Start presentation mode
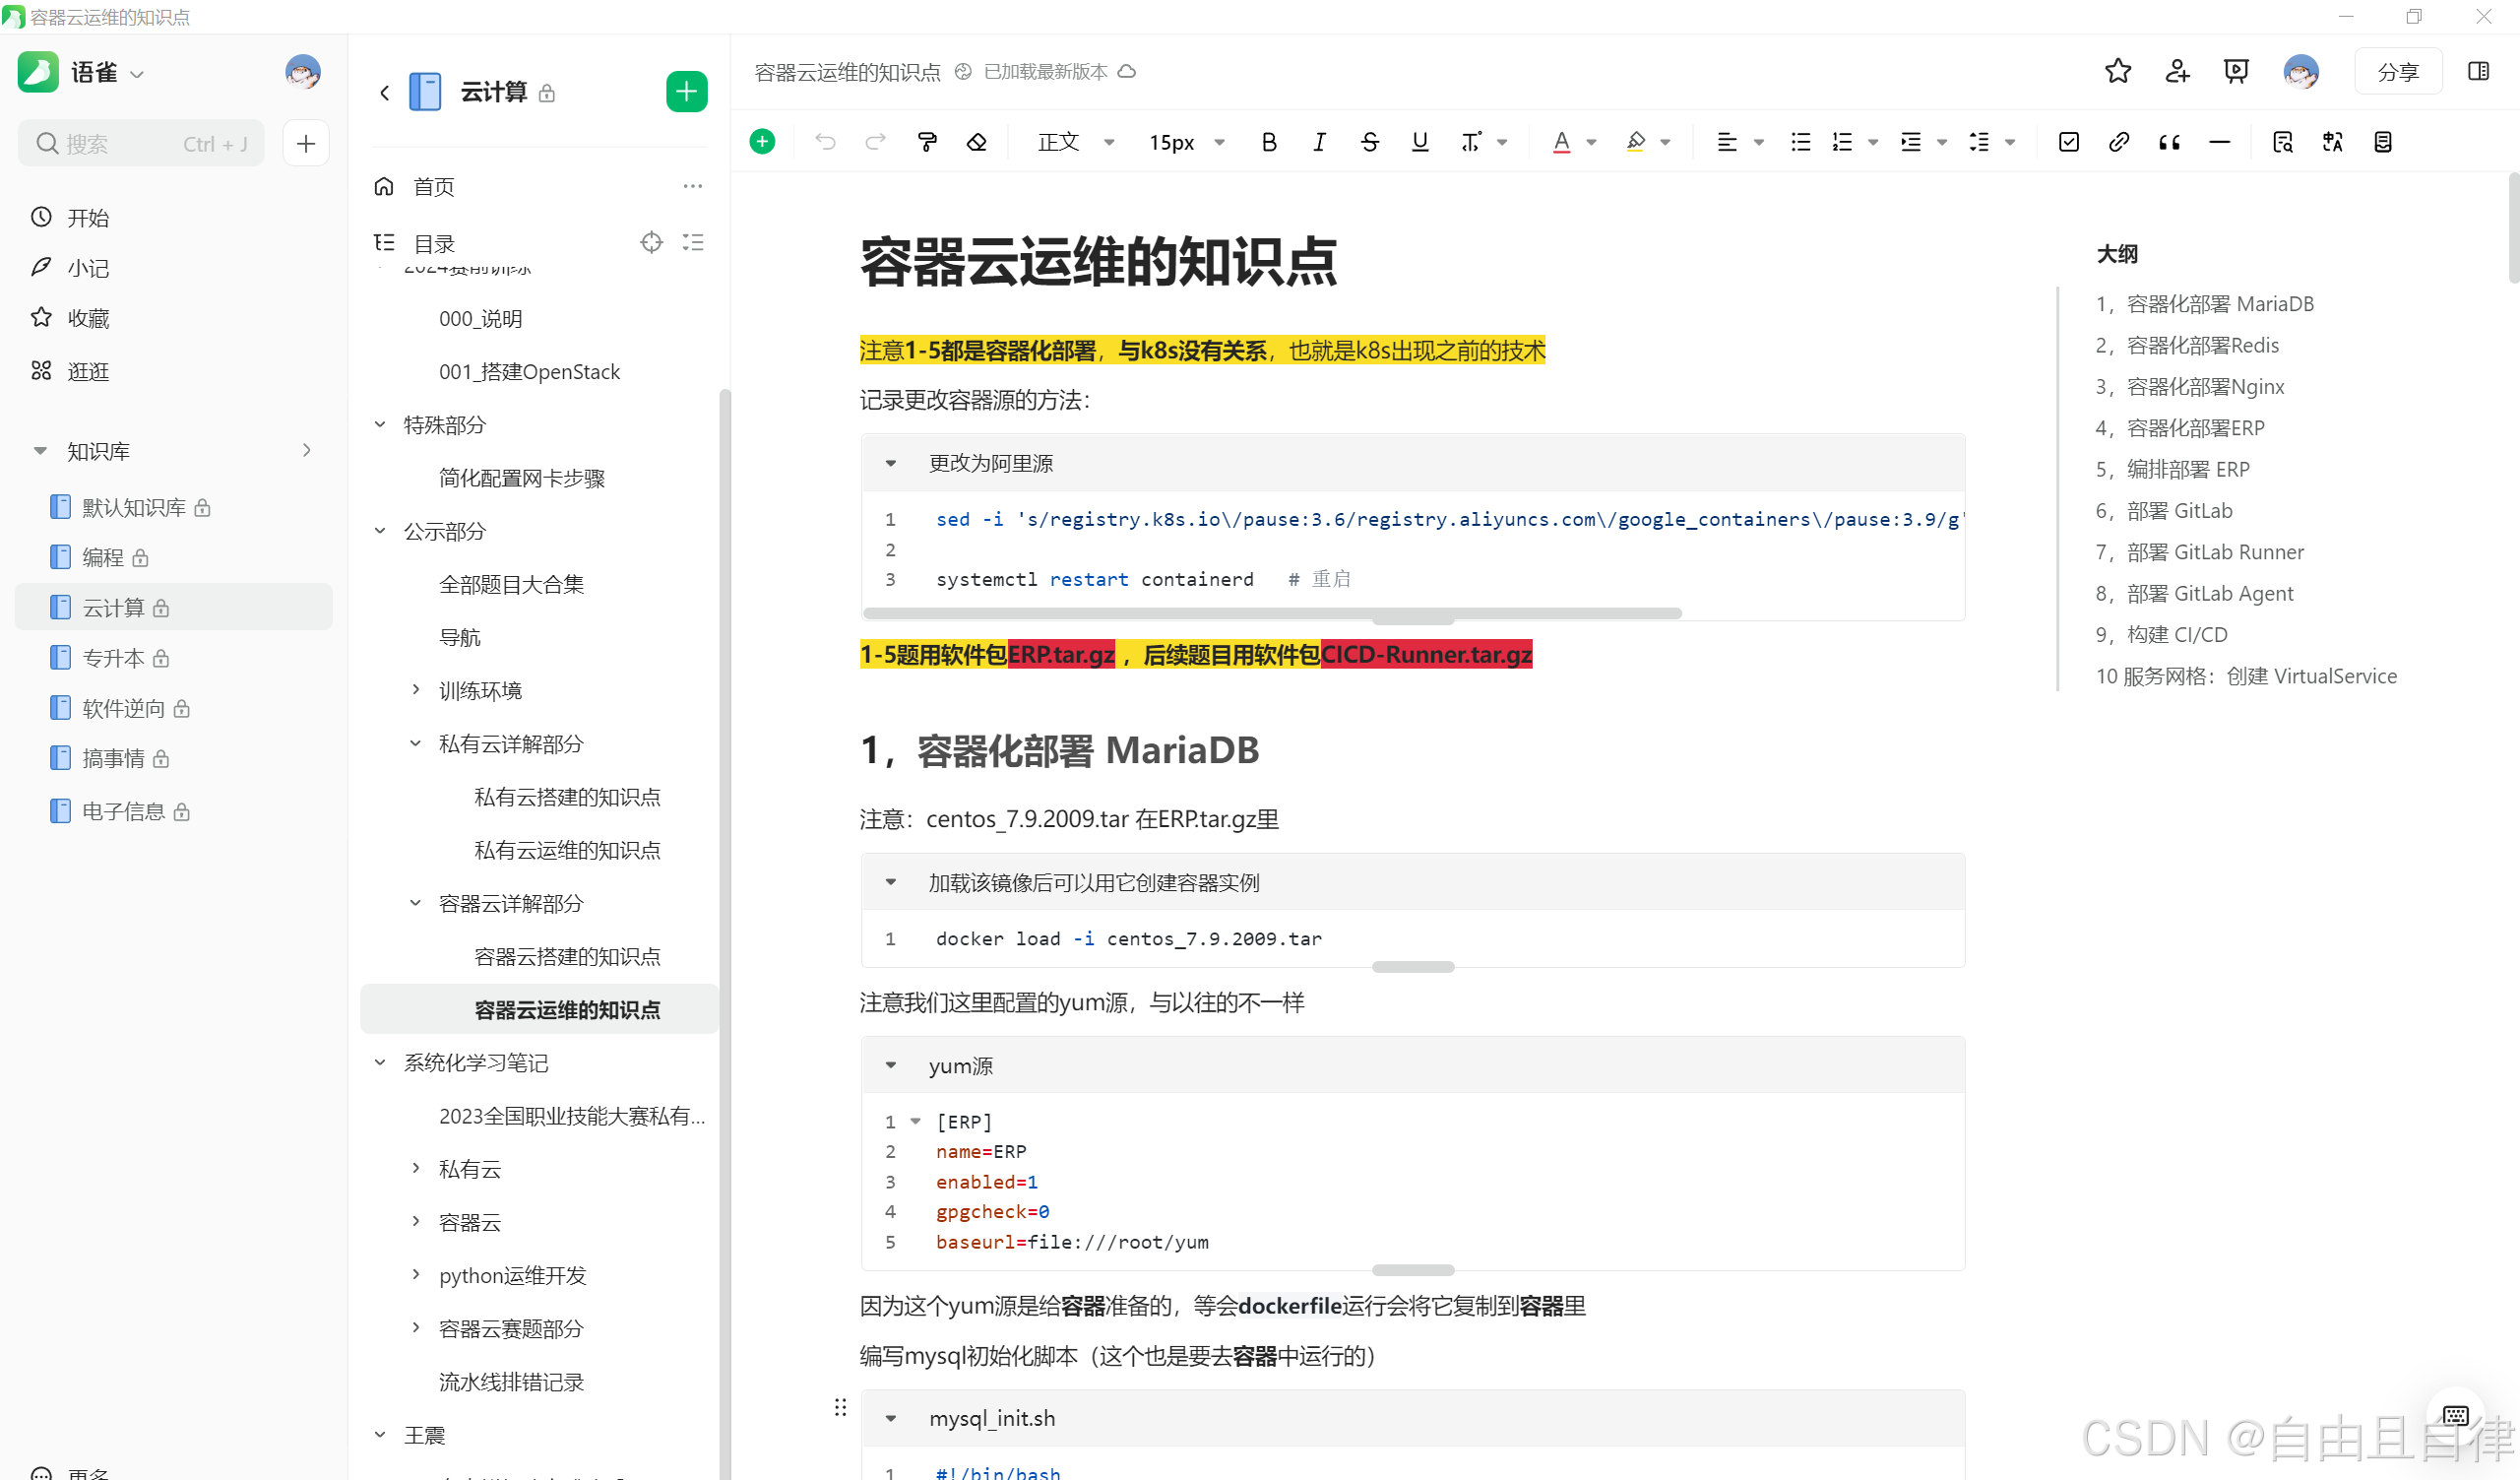Screen dimensions: 2520x1480 (x=2236, y=71)
